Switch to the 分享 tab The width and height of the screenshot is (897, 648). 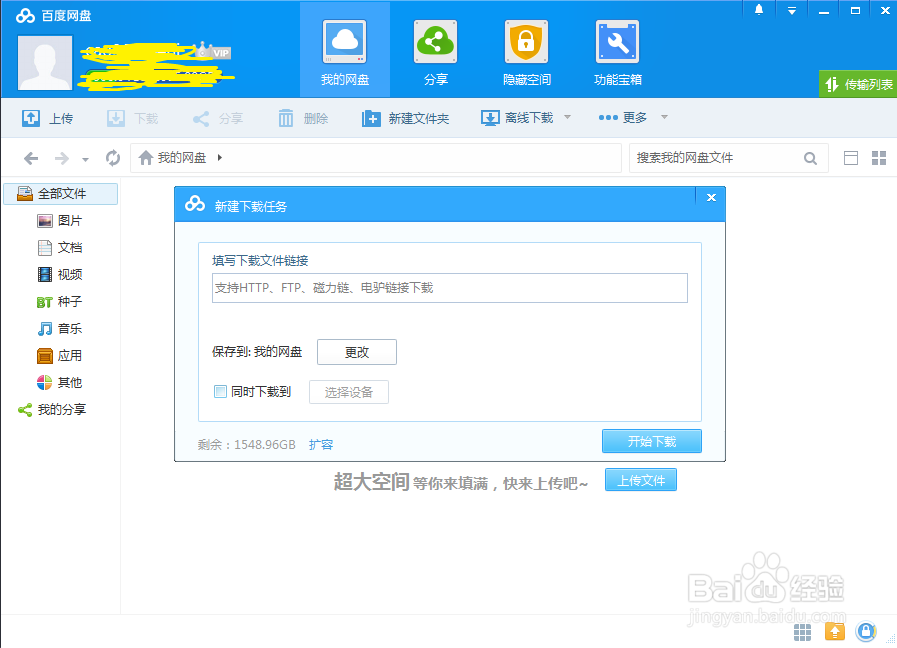click(435, 53)
